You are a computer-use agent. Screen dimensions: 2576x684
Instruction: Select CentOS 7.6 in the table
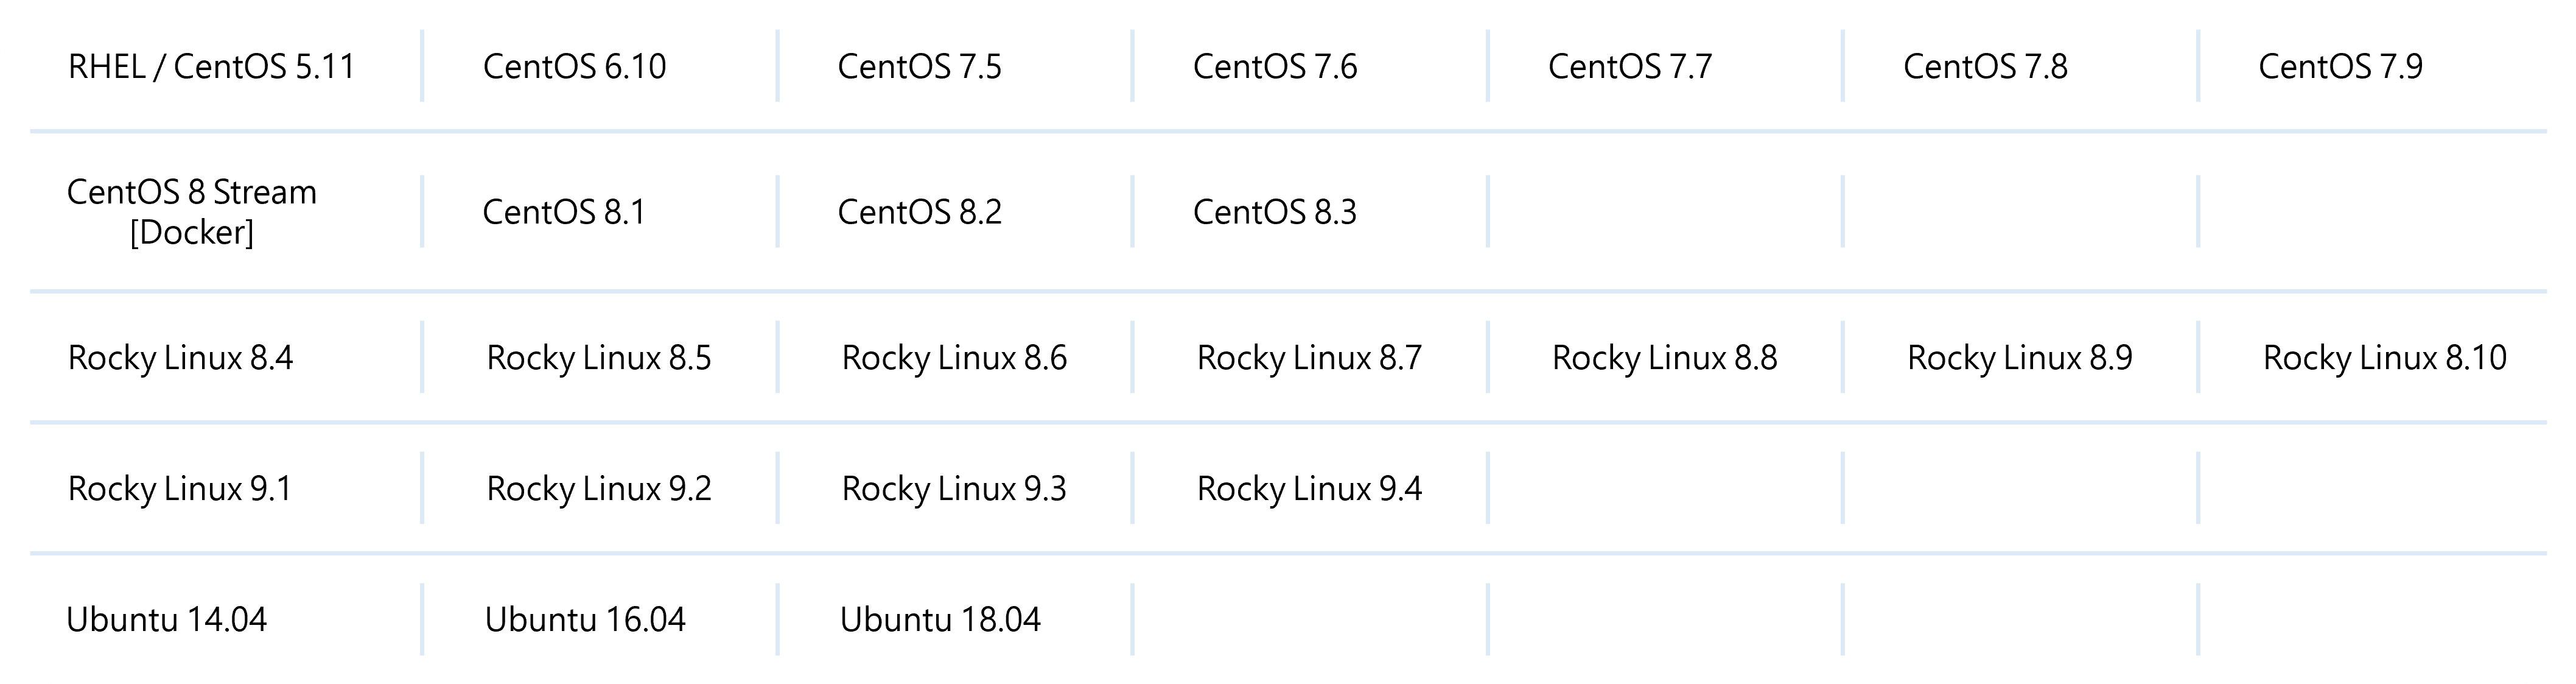pyautogui.click(x=1275, y=66)
